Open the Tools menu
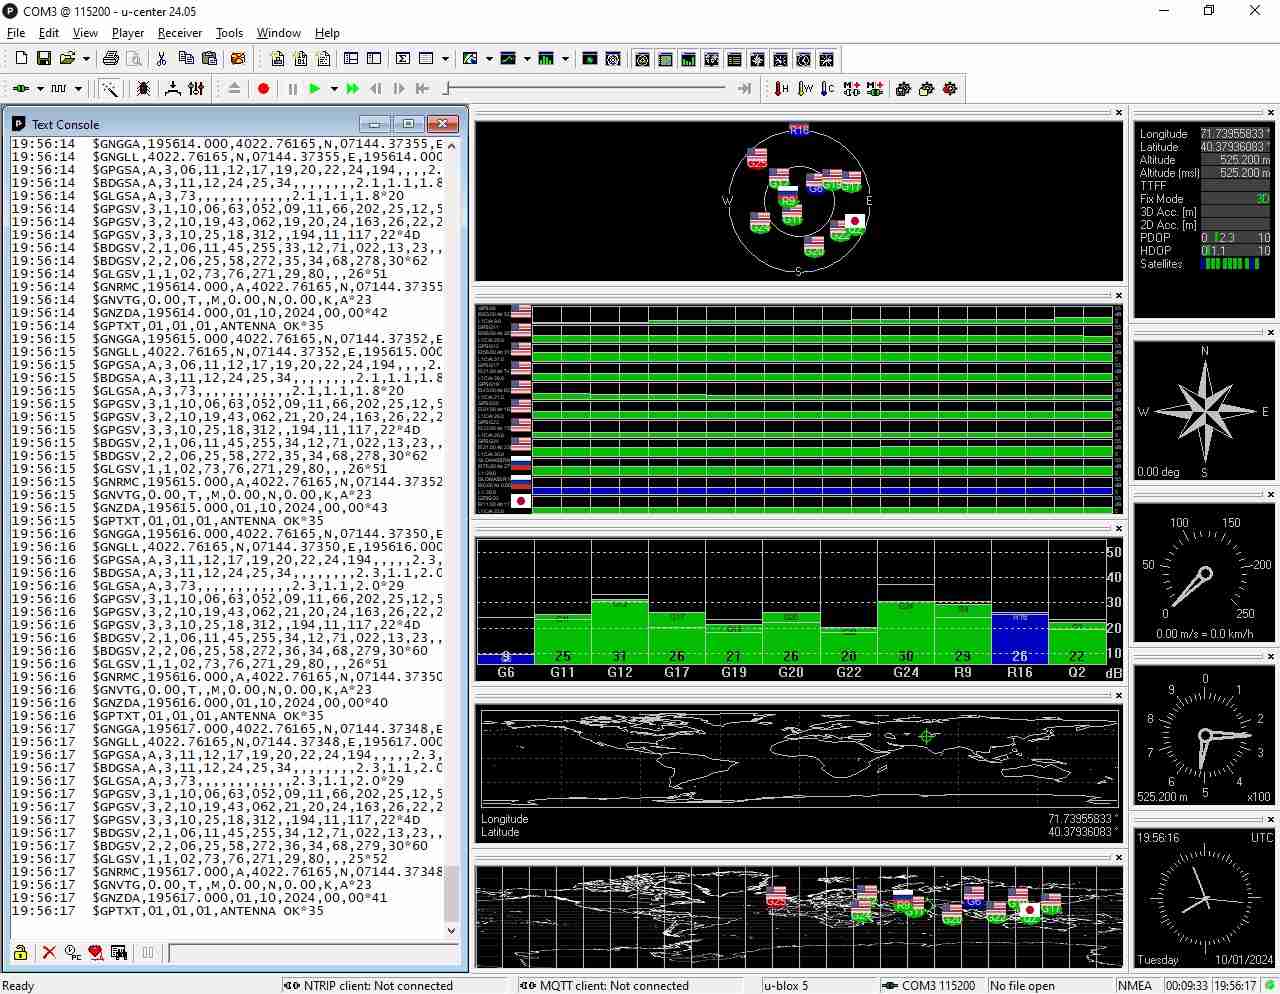 229,33
